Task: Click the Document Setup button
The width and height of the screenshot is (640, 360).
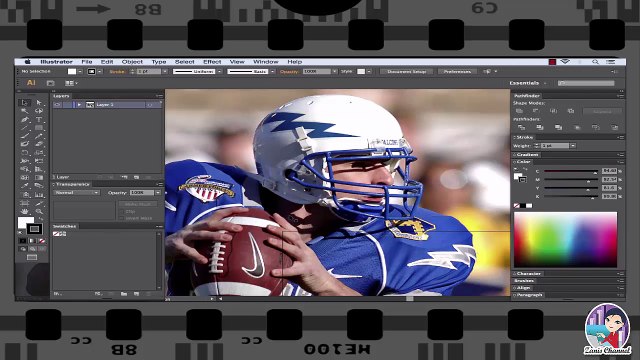Action: tap(407, 71)
